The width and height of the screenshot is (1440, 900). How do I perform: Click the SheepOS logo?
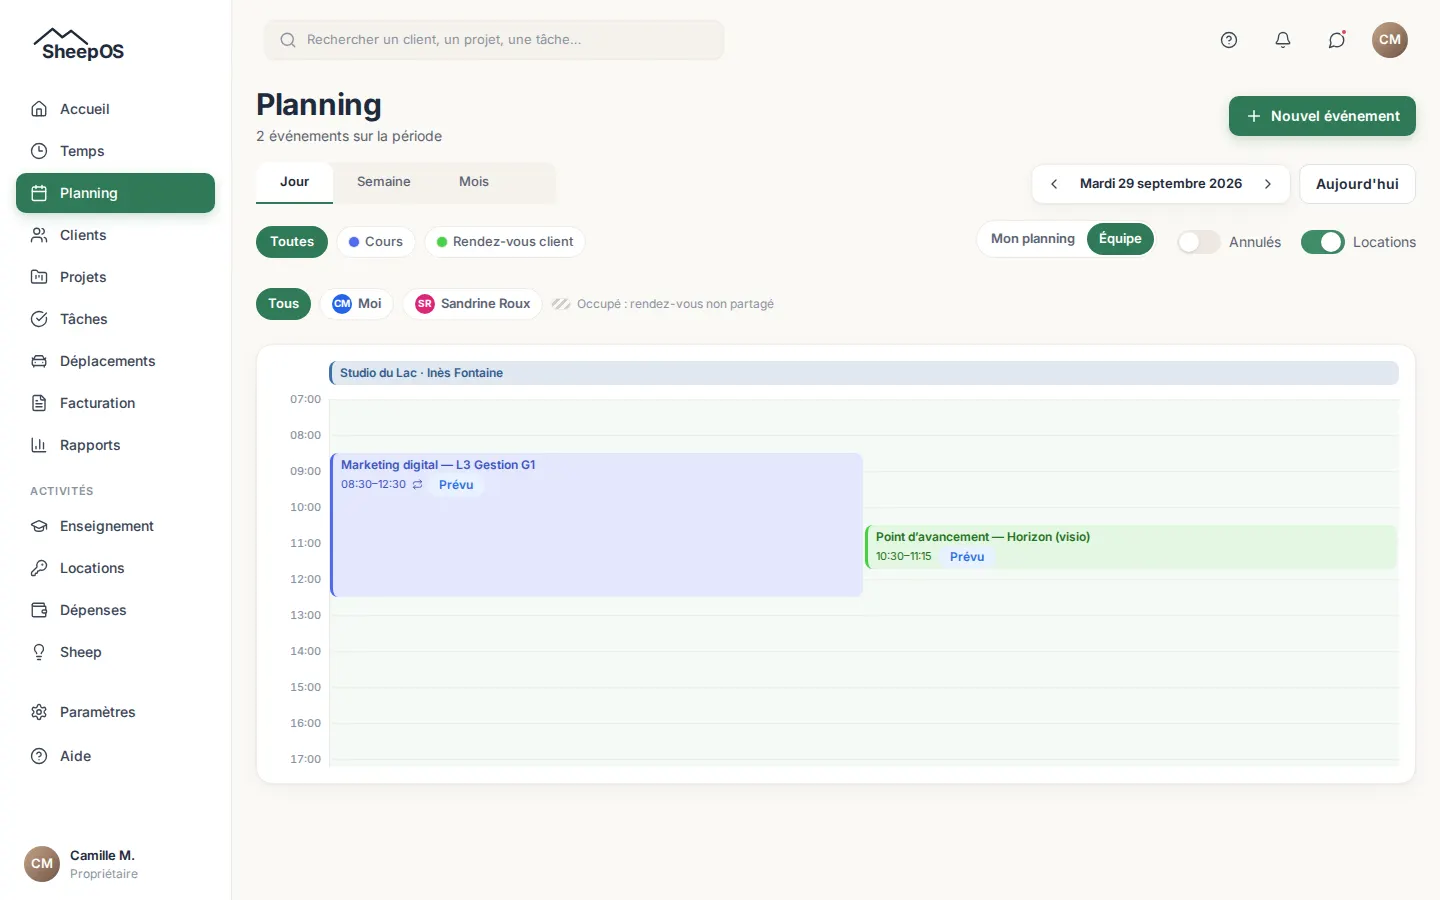point(79,45)
